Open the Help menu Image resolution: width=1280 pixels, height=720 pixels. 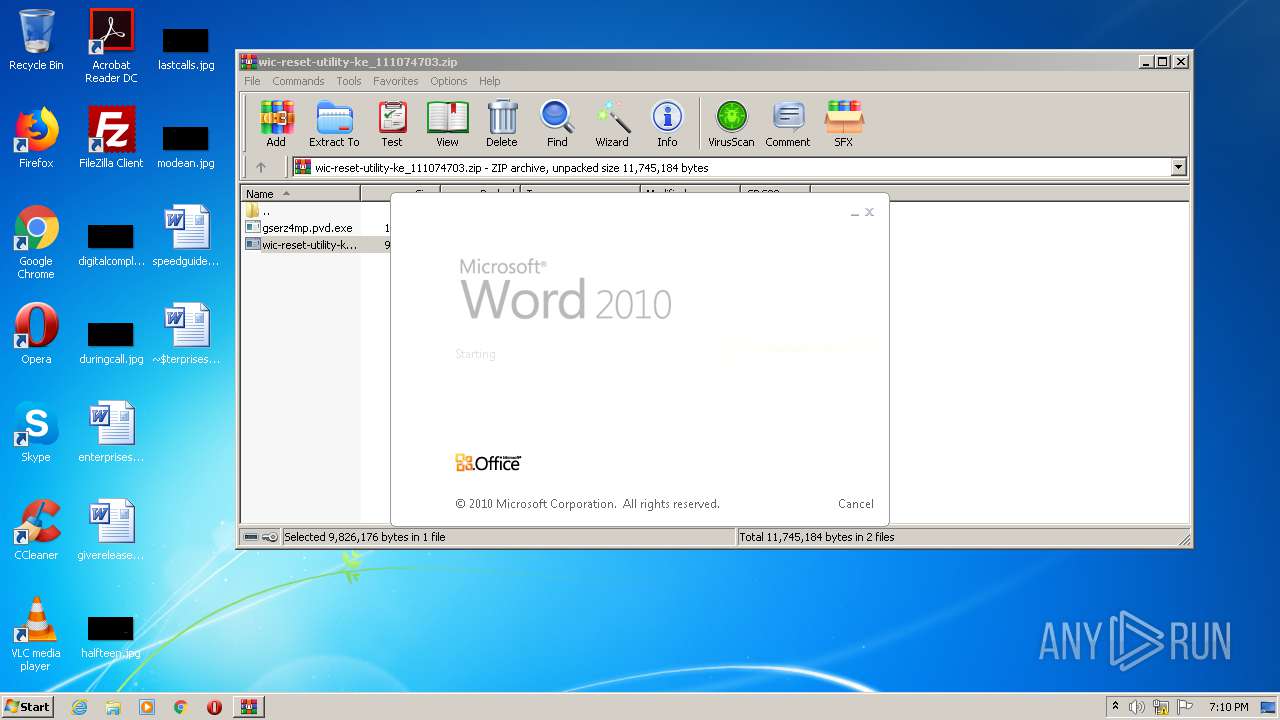coord(489,81)
